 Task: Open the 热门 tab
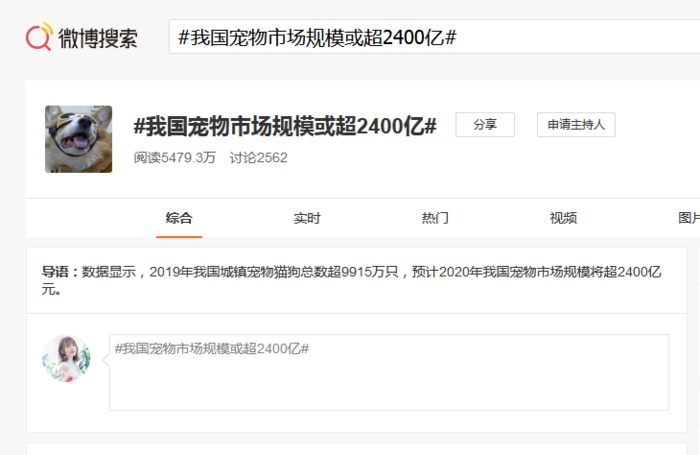tap(435, 218)
